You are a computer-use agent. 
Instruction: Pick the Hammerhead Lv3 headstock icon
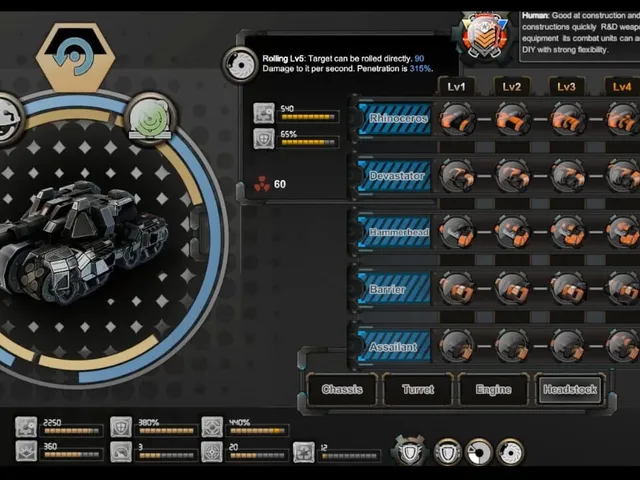567,232
